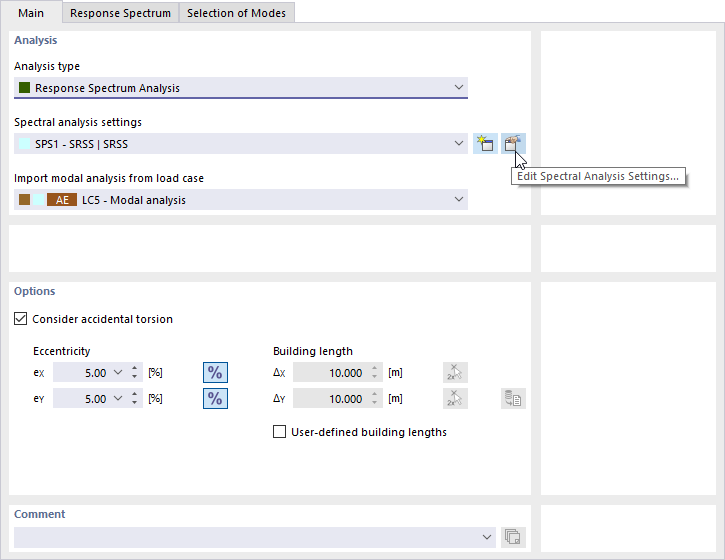The image size is (725, 560).
Task: Decrease eY eccentricity with down arrow
Action: point(135,403)
